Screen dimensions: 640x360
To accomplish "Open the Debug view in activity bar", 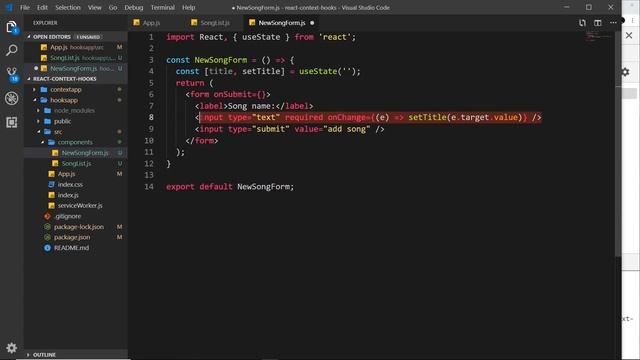I will (x=11, y=98).
